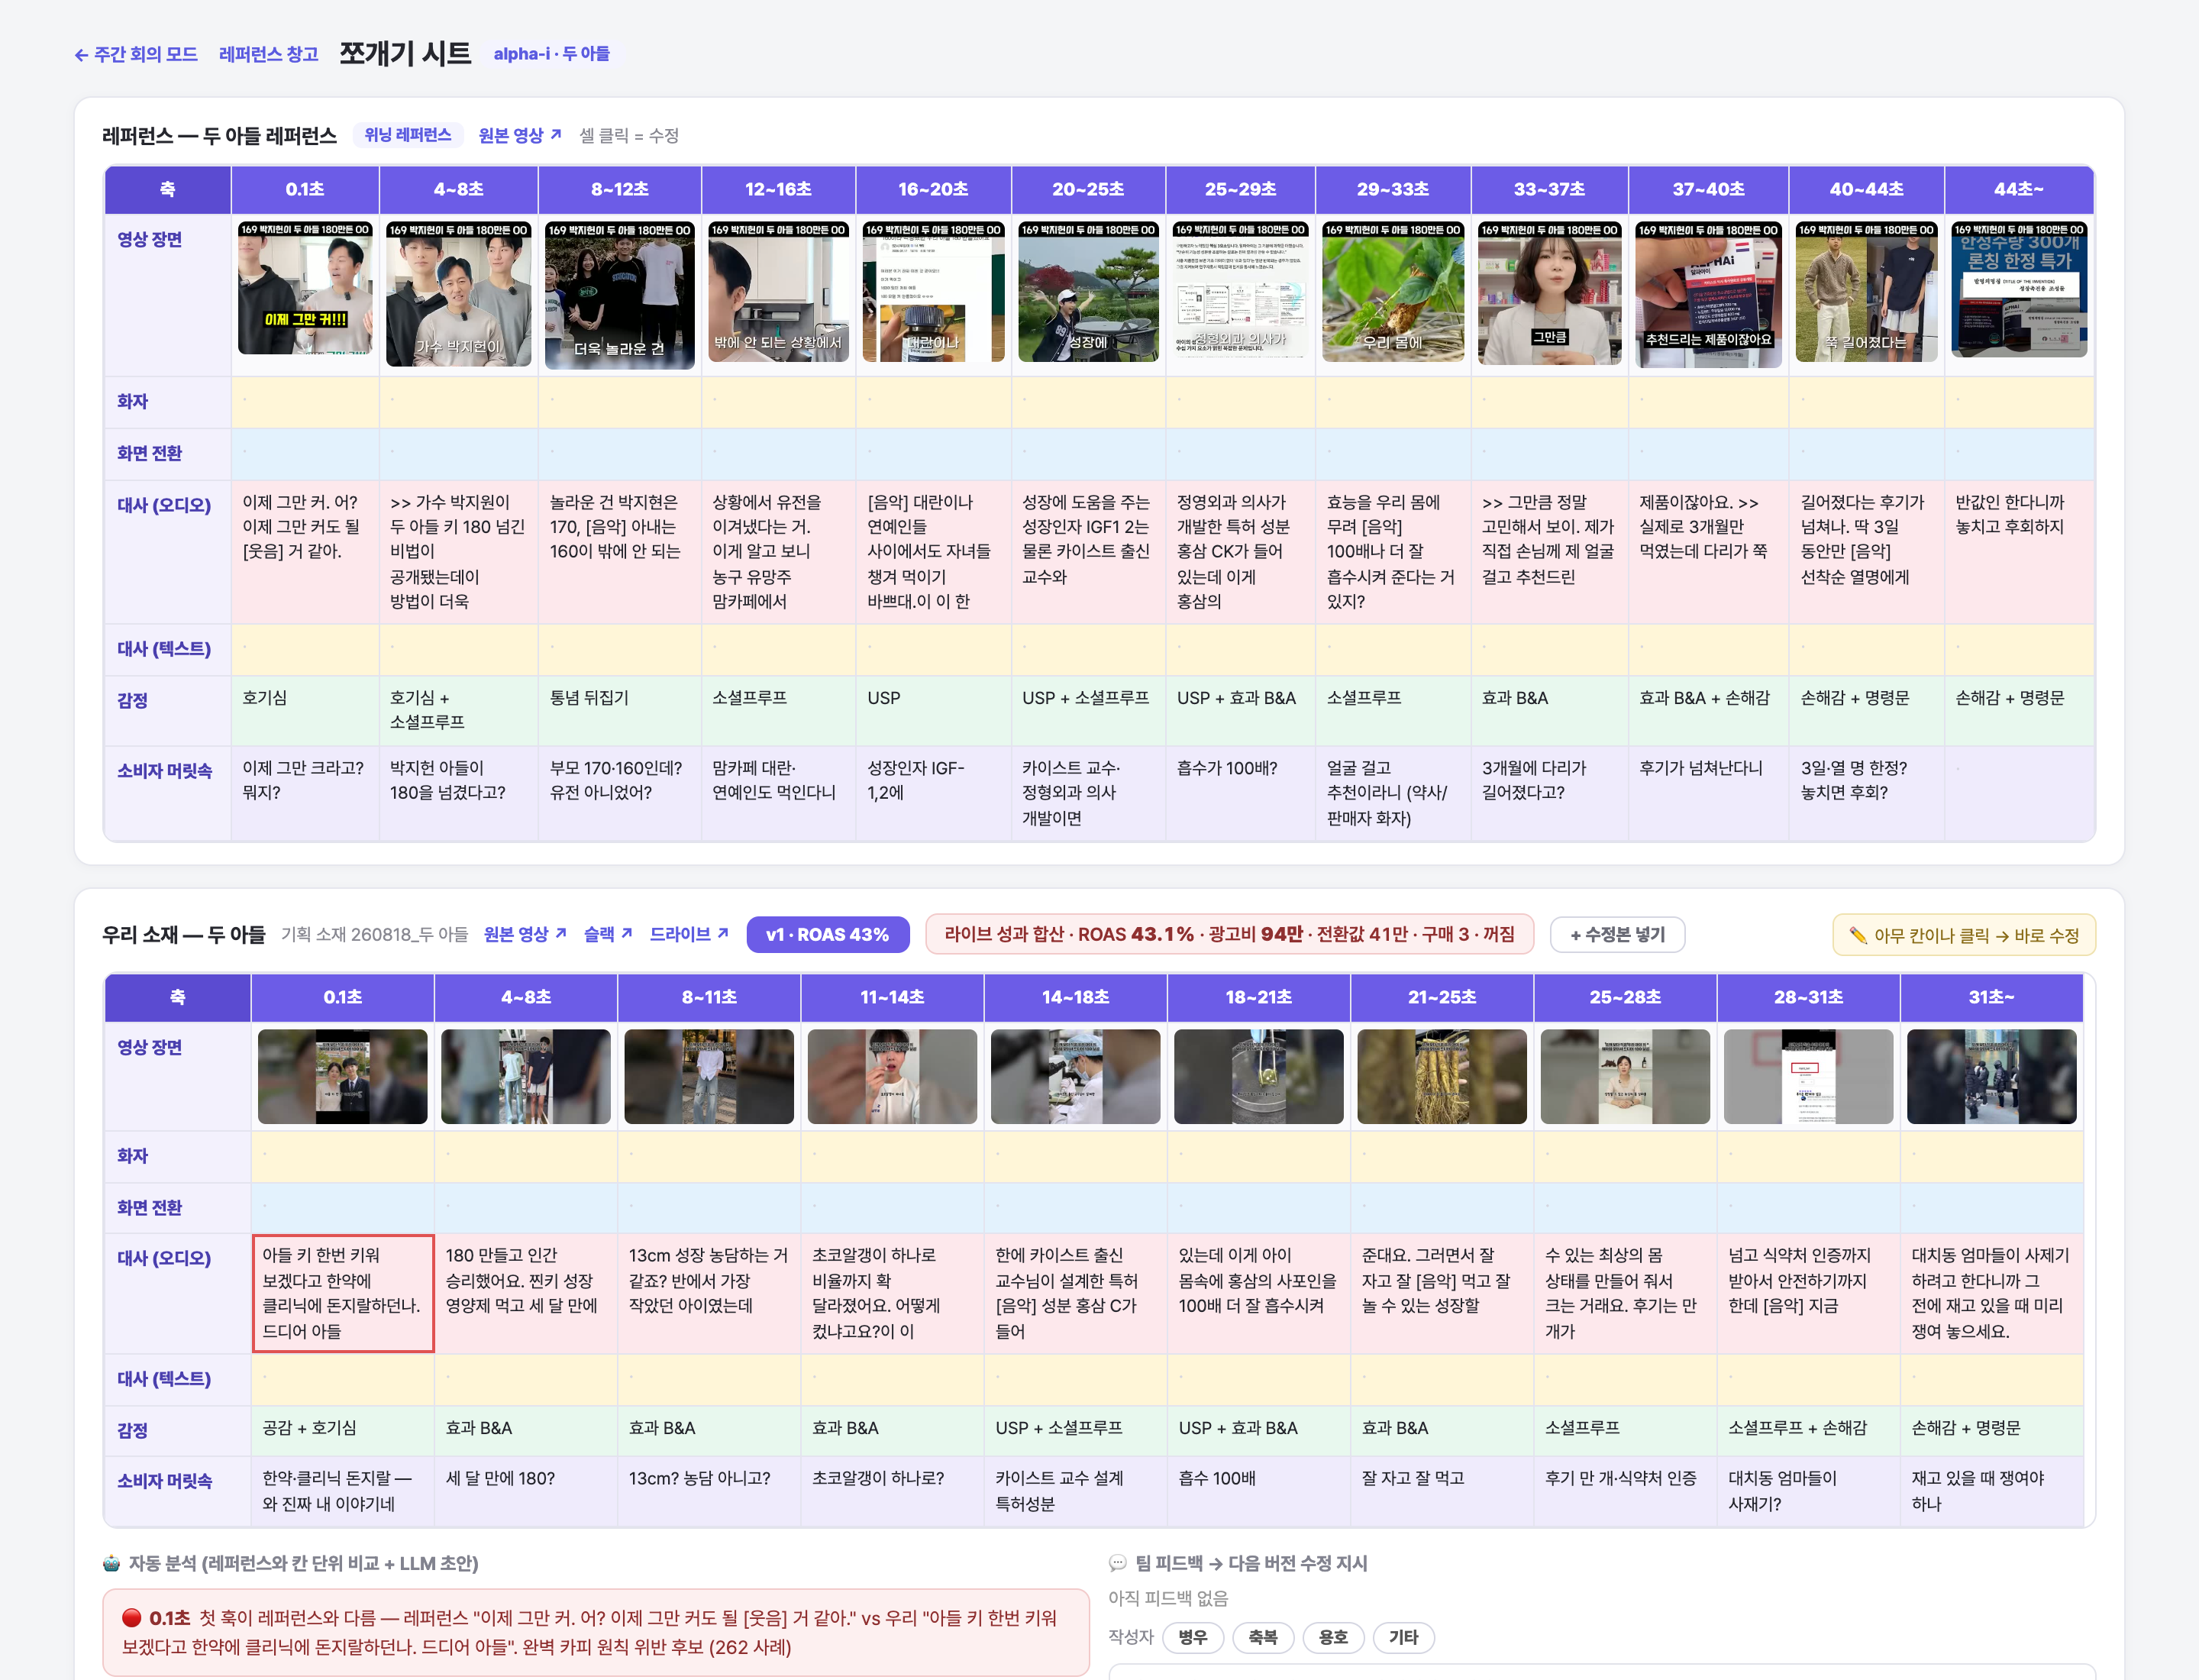Open reference thumbnail for 16~20초 scene
This screenshot has width=2199, height=1680.
934,292
